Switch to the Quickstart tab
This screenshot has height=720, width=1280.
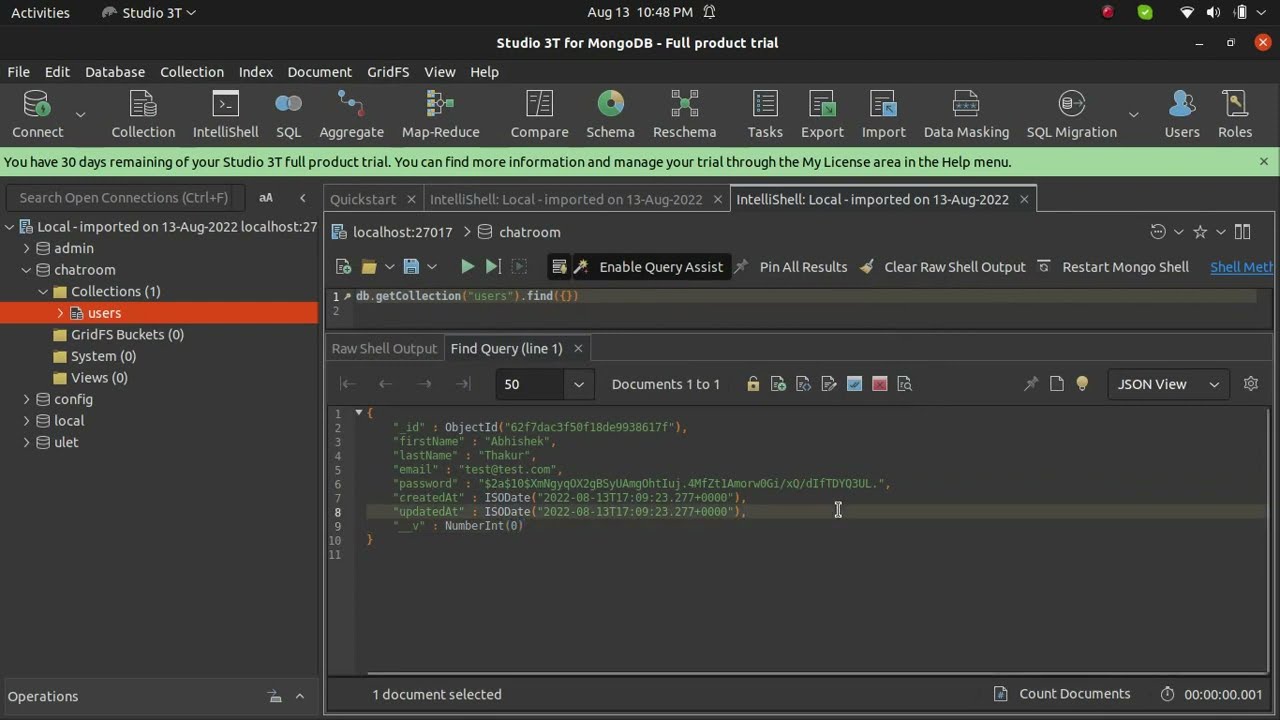pos(363,199)
